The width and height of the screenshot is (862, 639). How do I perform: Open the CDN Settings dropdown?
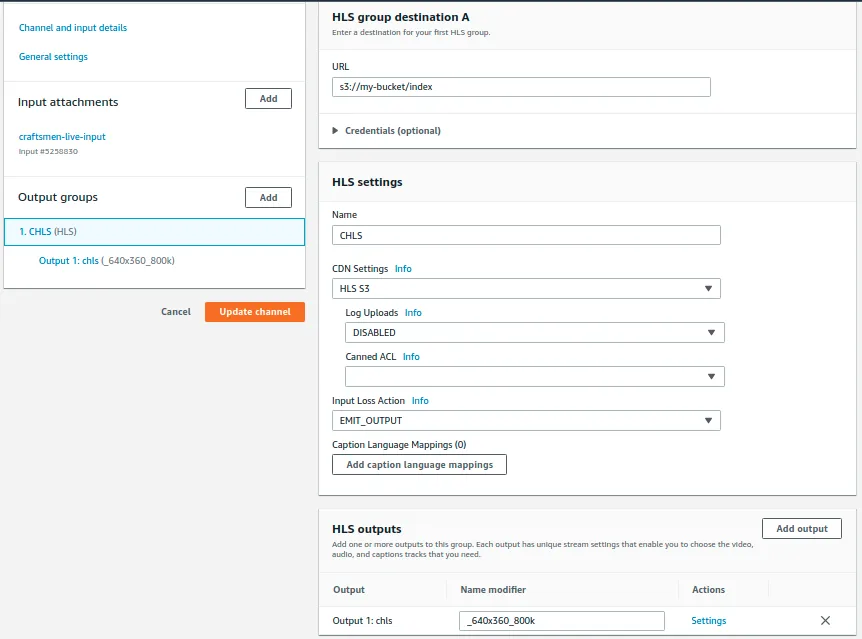click(x=526, y=289)
